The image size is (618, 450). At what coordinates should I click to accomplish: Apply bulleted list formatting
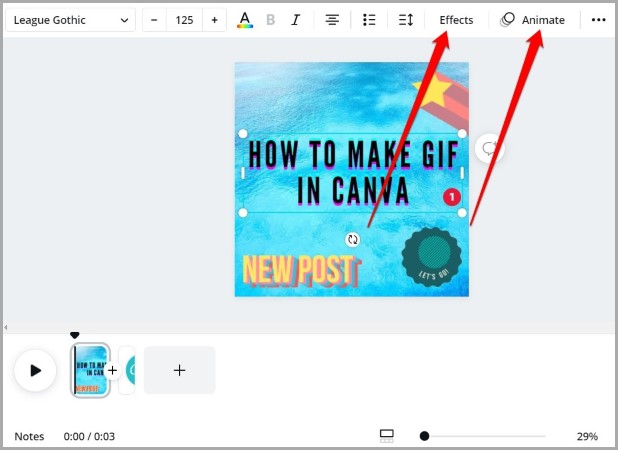click(369, 20)
